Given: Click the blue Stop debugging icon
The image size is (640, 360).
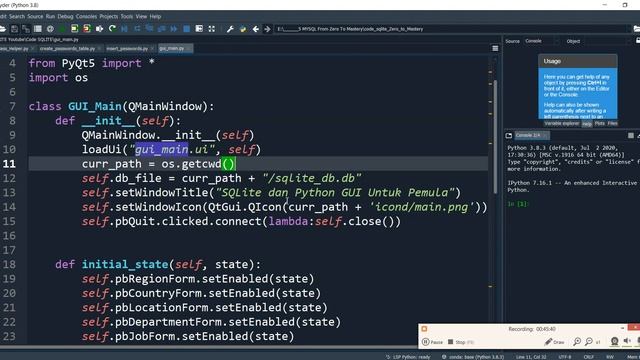Looking at the screenshot, I should [187, 29].
